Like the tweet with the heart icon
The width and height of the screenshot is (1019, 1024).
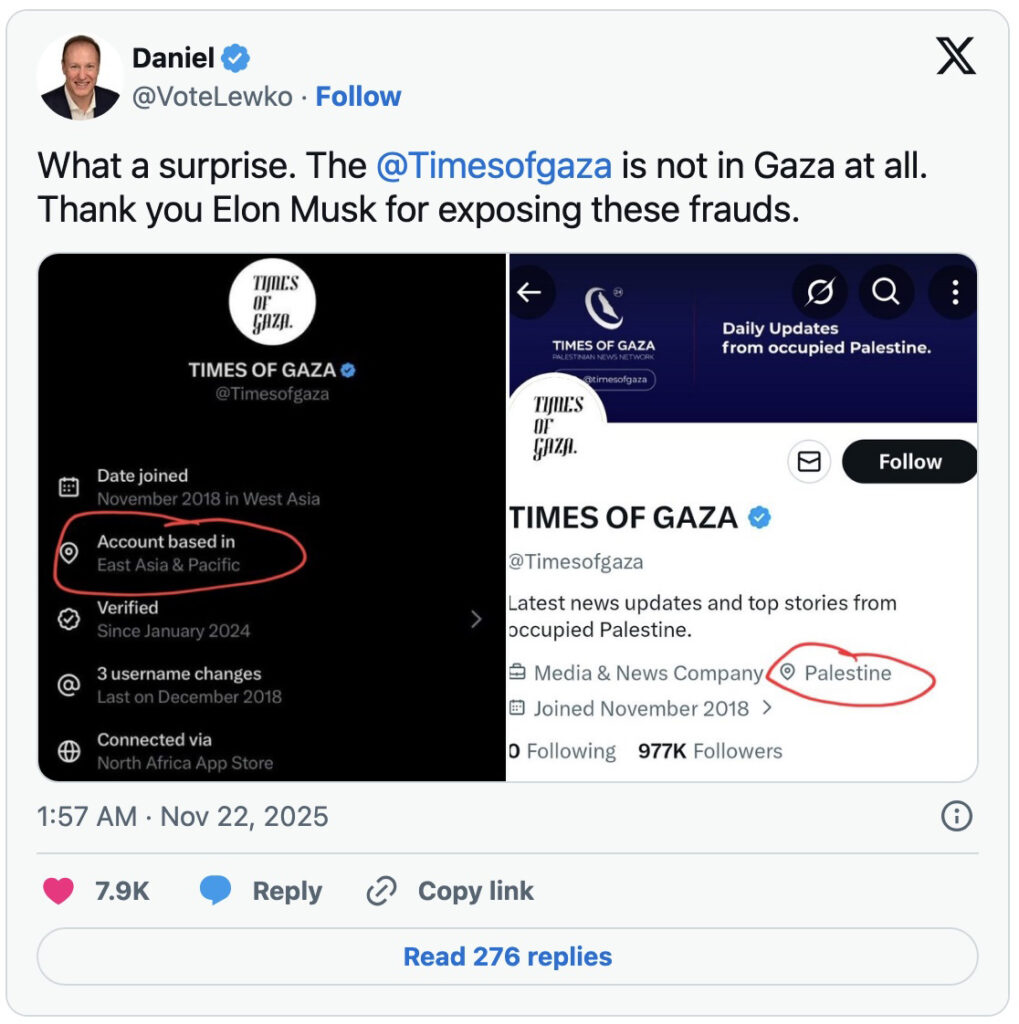tap(58, 890)
